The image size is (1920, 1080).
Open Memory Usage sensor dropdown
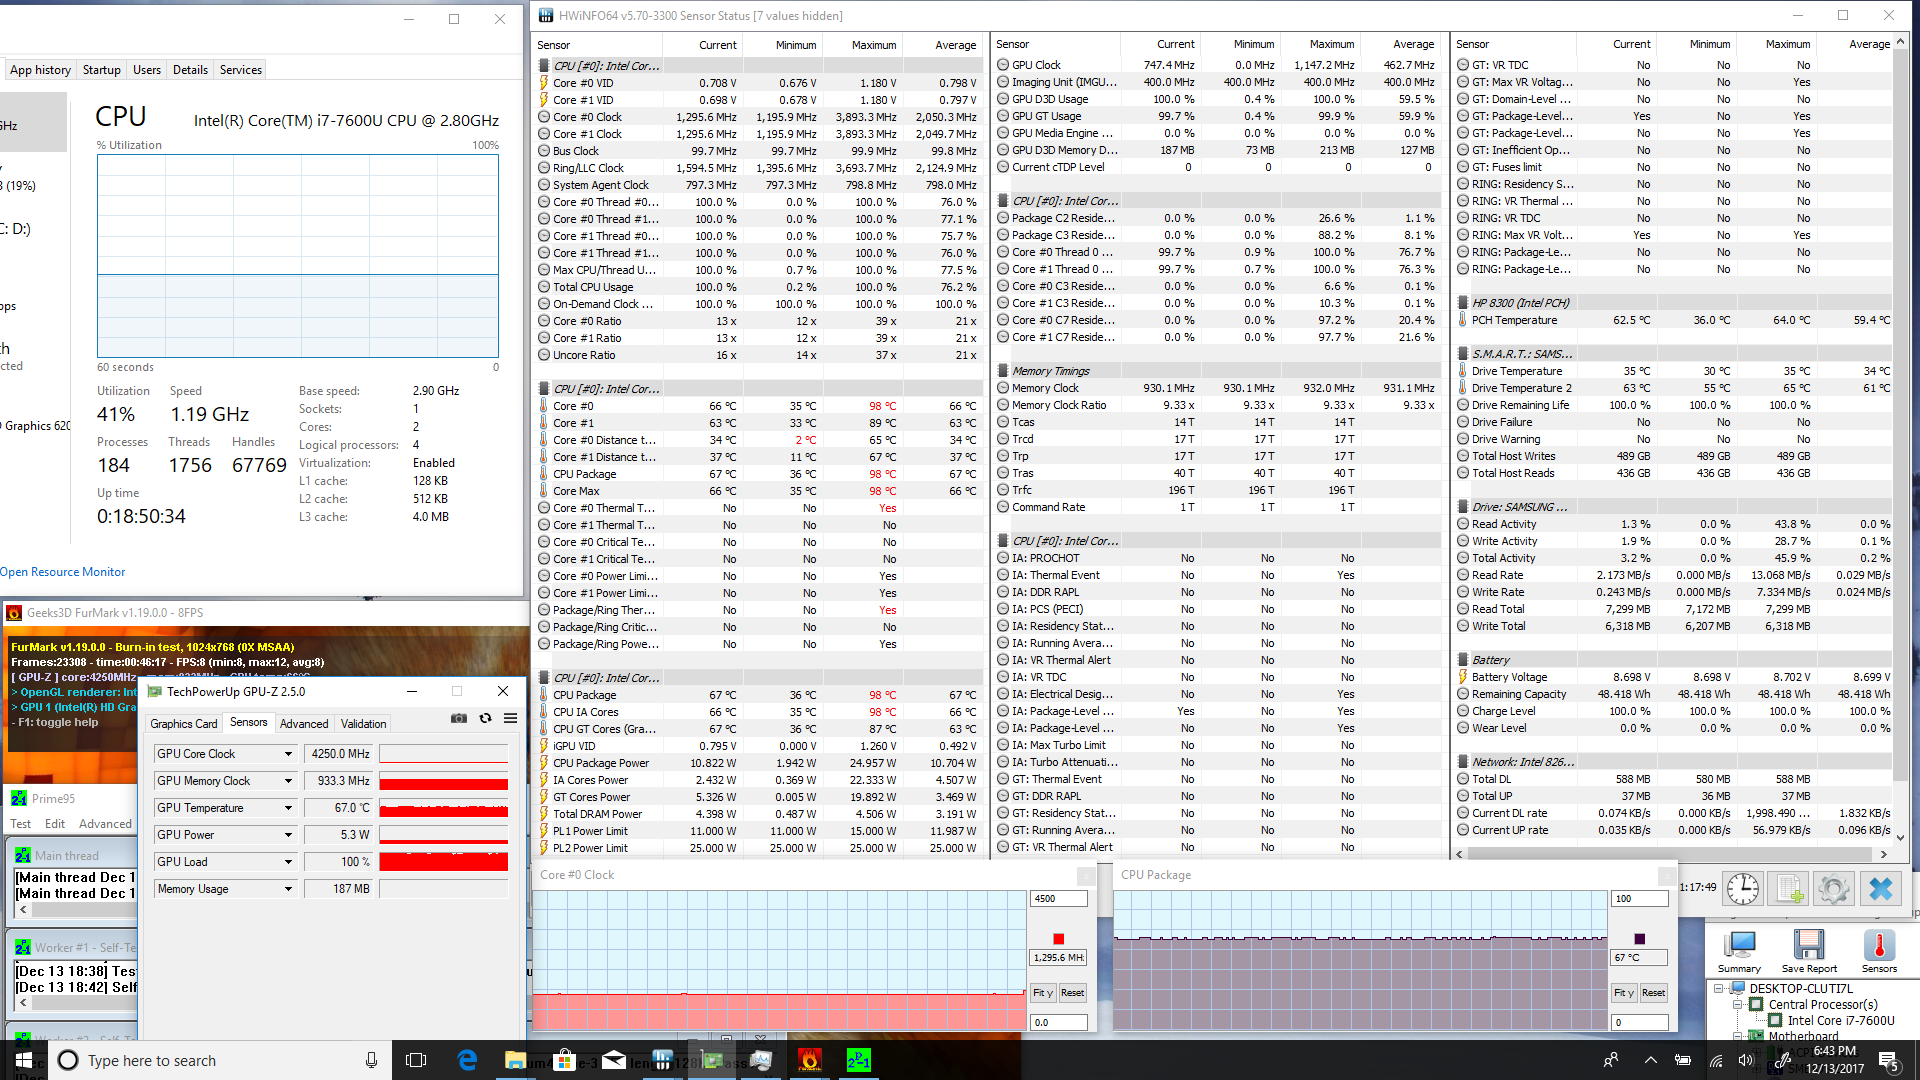288,889
